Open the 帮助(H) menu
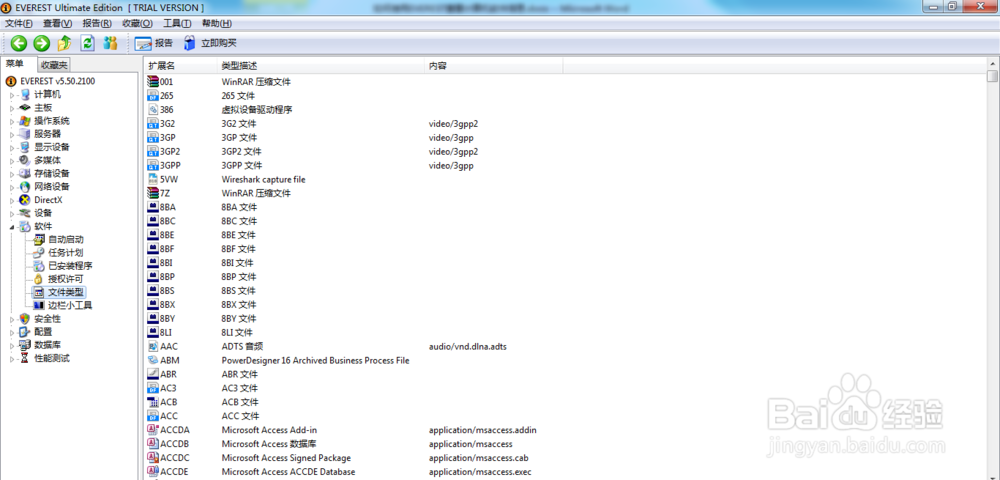The height and width of the screenshot is (480, 1000). click(216, 24)
